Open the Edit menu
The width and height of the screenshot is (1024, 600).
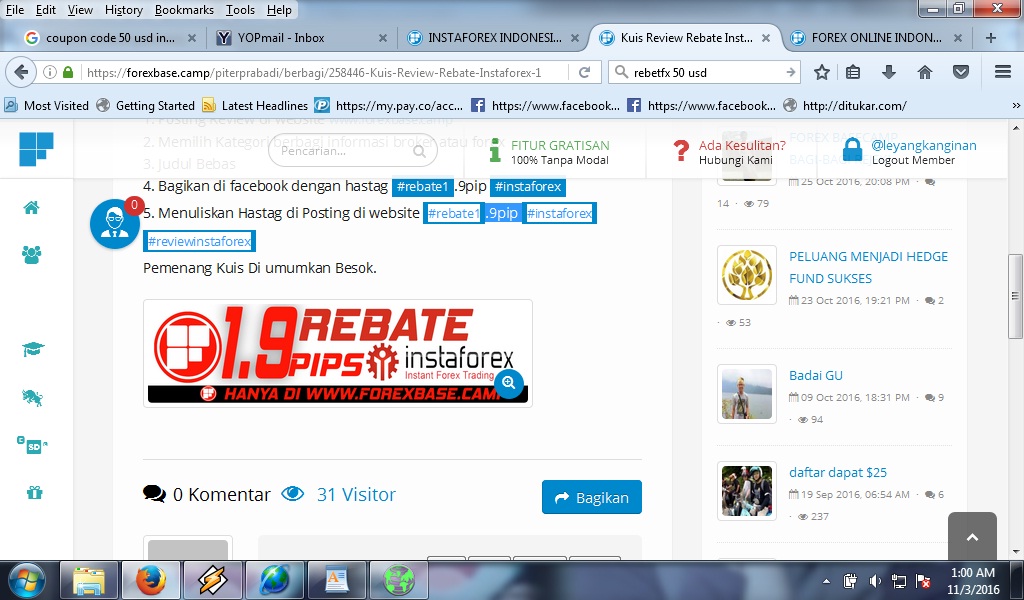(x=46, y=10)
